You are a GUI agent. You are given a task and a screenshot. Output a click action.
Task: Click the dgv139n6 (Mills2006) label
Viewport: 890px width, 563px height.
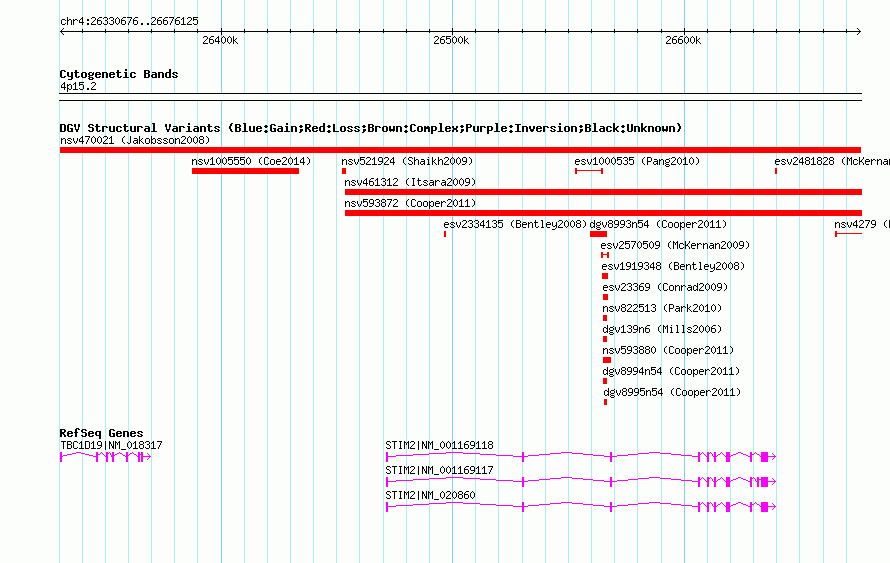point(662,329)
